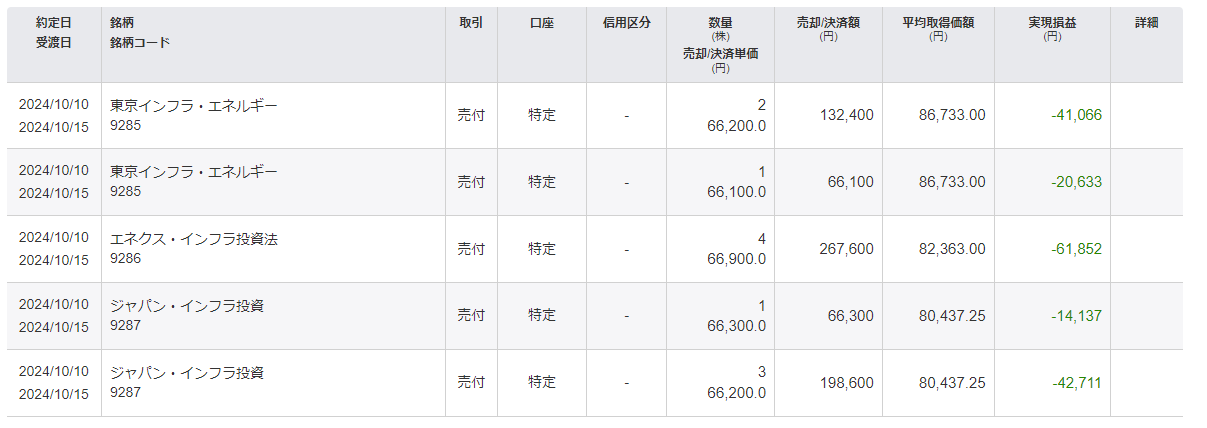Click the realized loss value -42,711
The image size is (1207, 428).
click(1076, 383)
